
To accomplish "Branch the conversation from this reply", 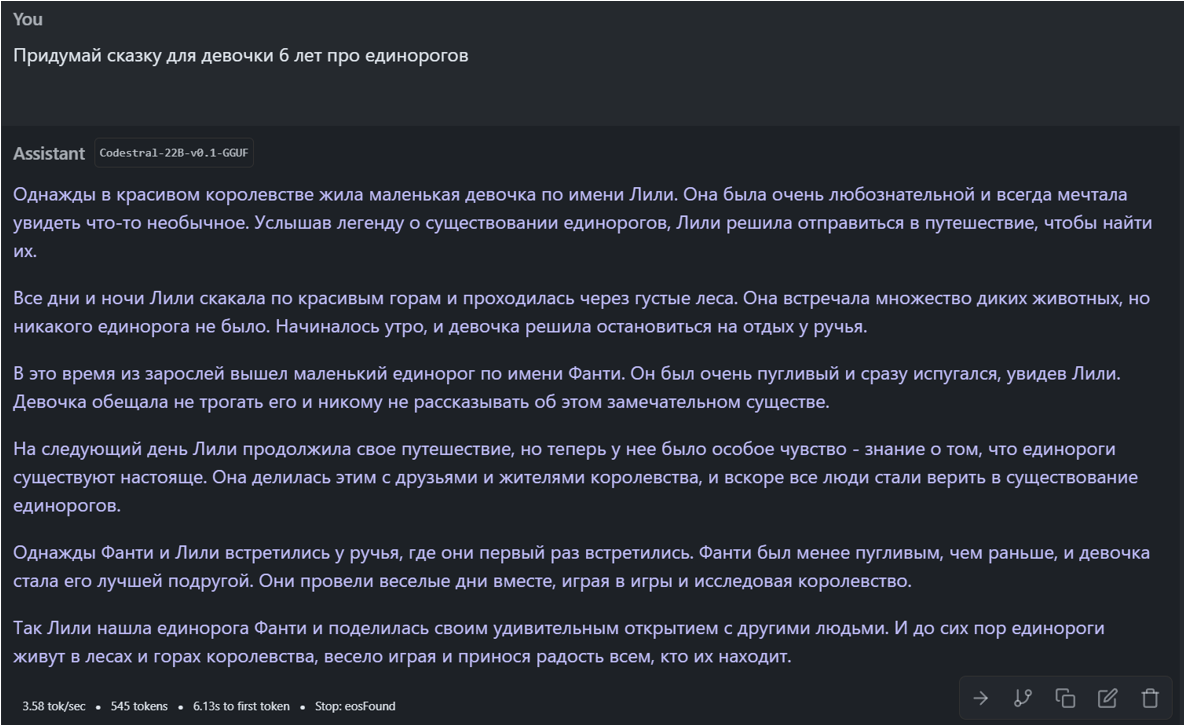I will pyautogui.click(x=1023, y=698).
